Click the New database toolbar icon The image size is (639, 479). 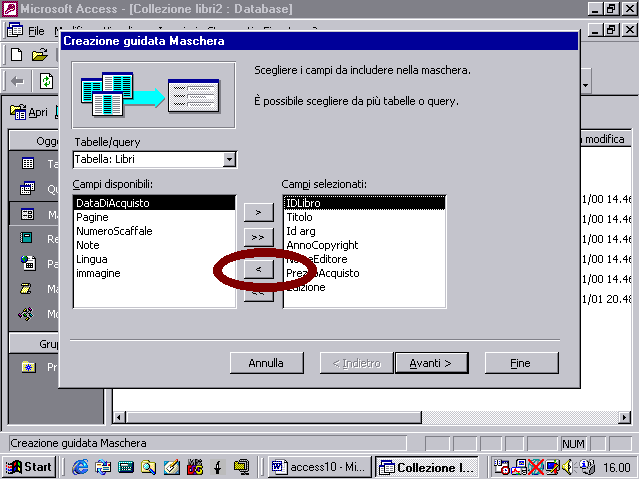tap(16, 54)
